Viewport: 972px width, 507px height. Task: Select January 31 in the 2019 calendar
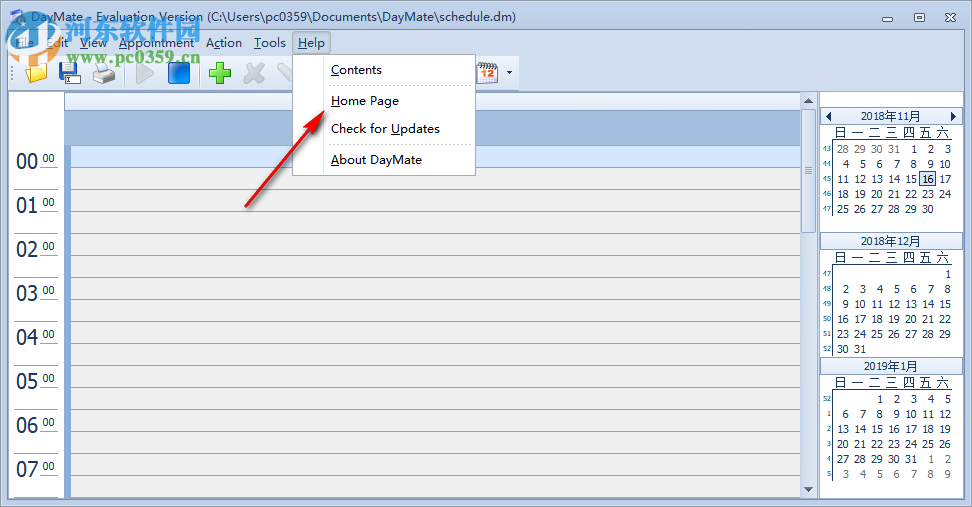911,459
